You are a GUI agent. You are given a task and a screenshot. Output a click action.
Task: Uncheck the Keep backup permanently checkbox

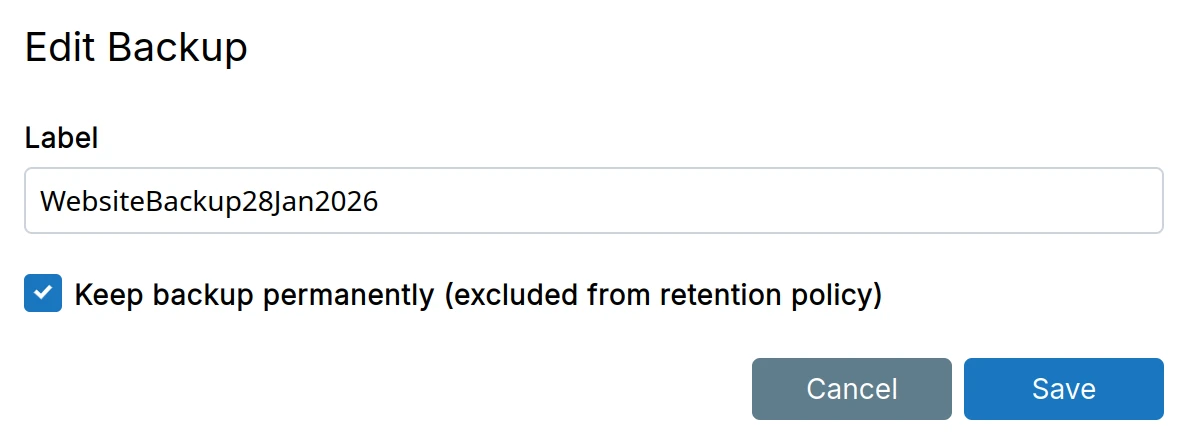43,294
